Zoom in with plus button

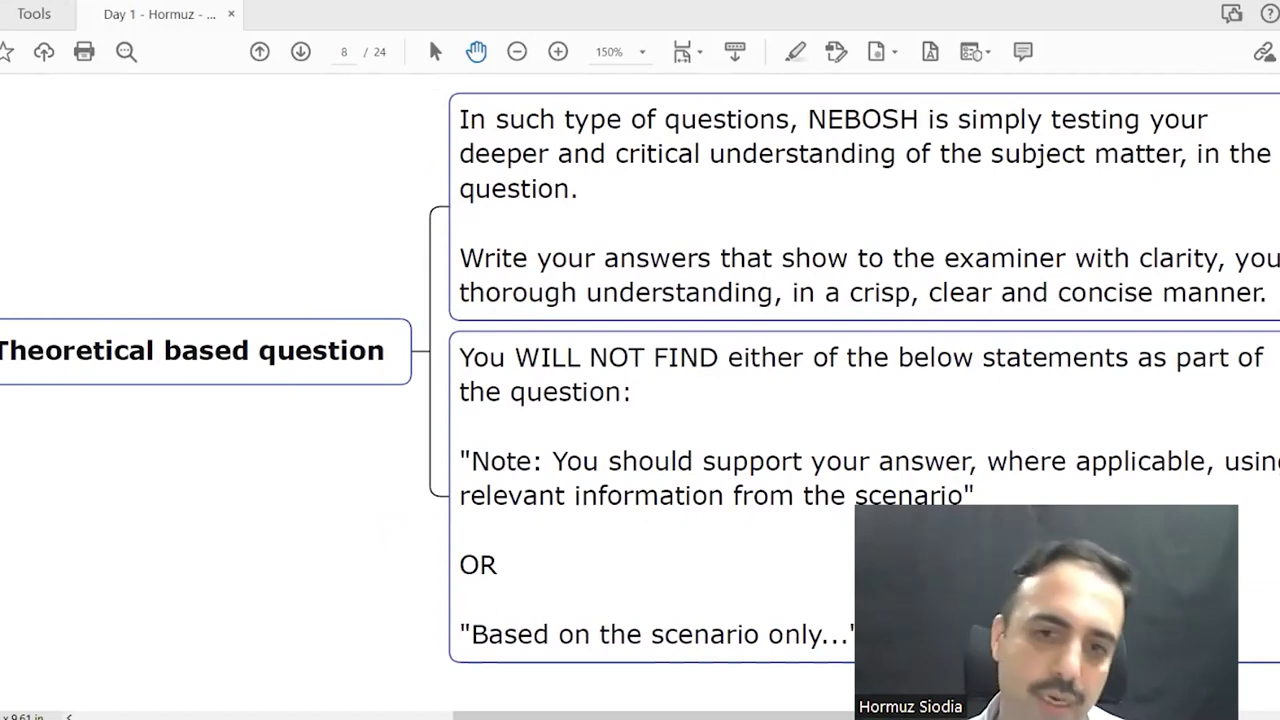(x=558, y=52)
